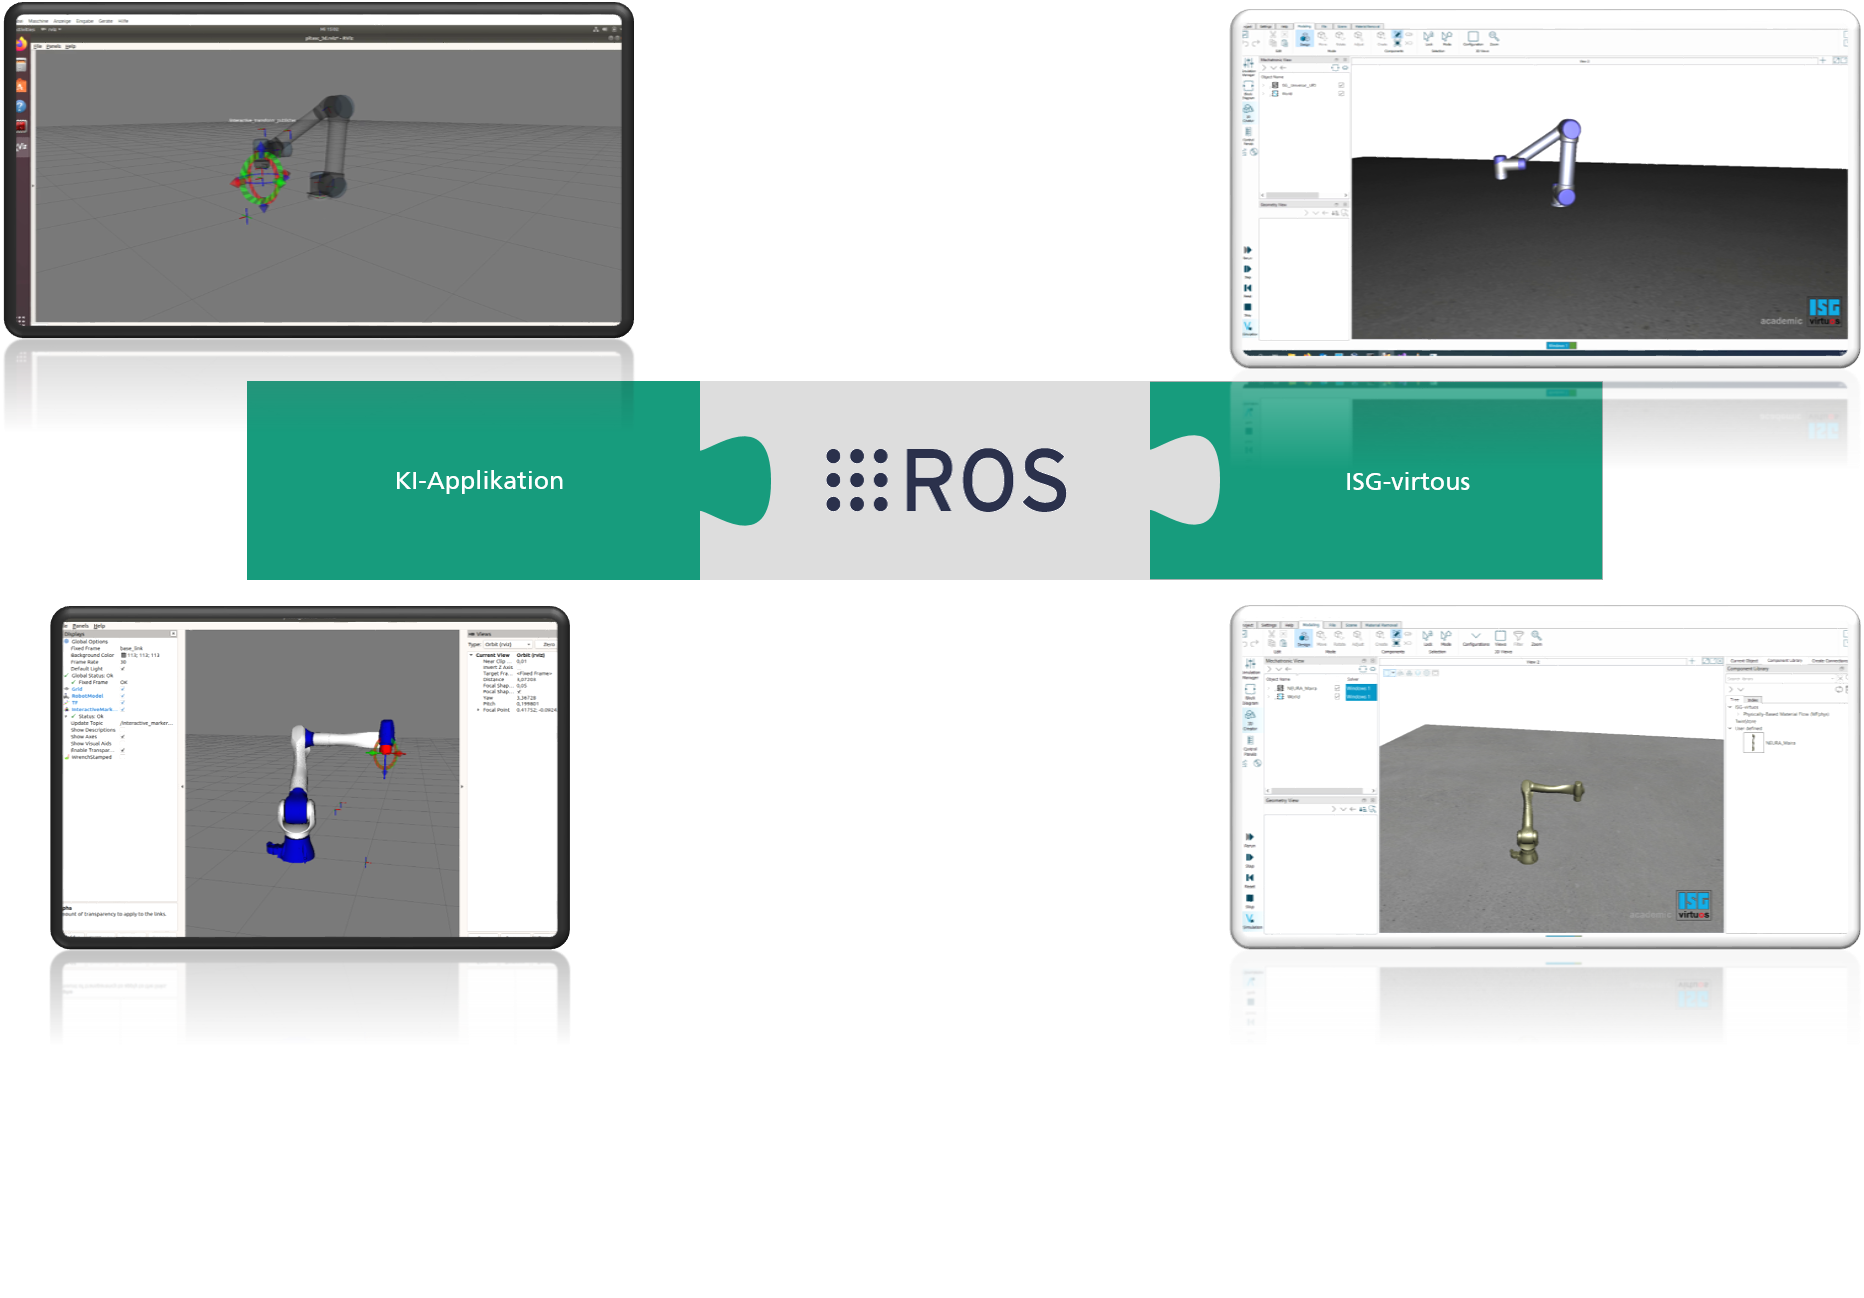Open Scene tab in bottom-right ISG-virtuos window

tap(1351, 625)
